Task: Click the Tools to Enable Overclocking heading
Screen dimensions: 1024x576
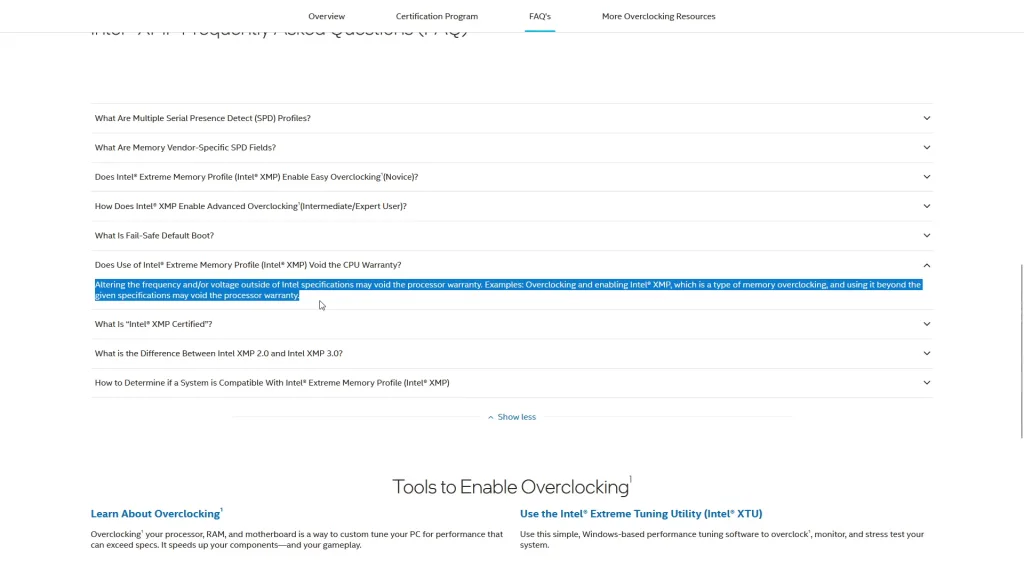Action: coord(512,487)
